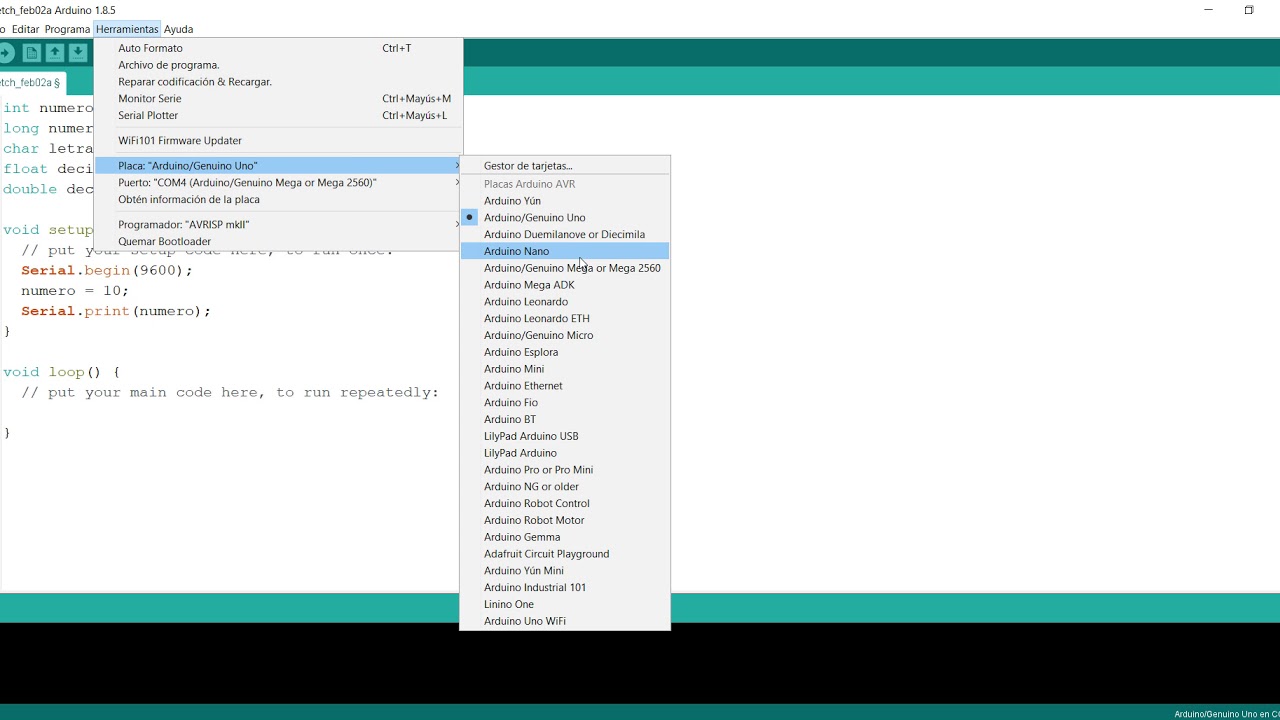Click the code line Serial.begin(9600);

107,270
